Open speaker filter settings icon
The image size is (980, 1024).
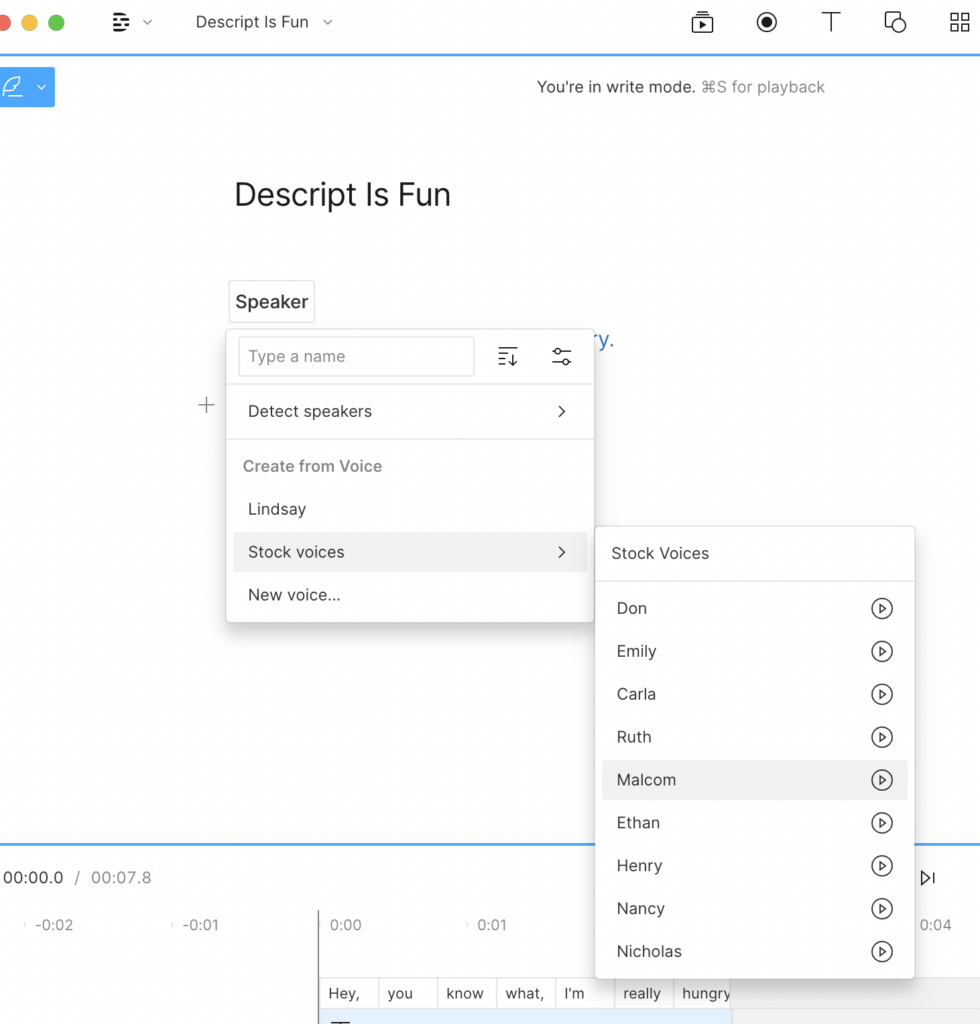point(561,356)
